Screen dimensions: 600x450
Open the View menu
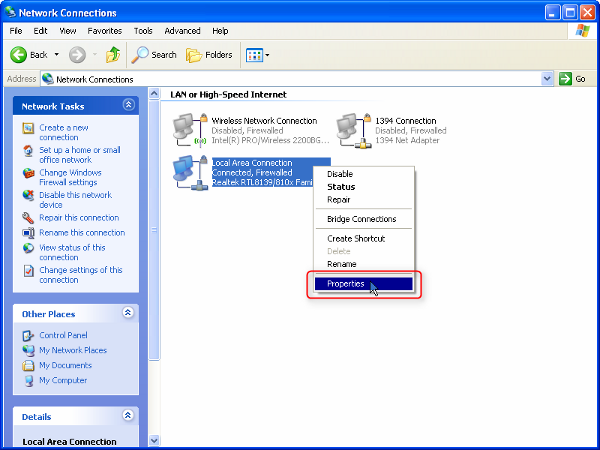68,31
